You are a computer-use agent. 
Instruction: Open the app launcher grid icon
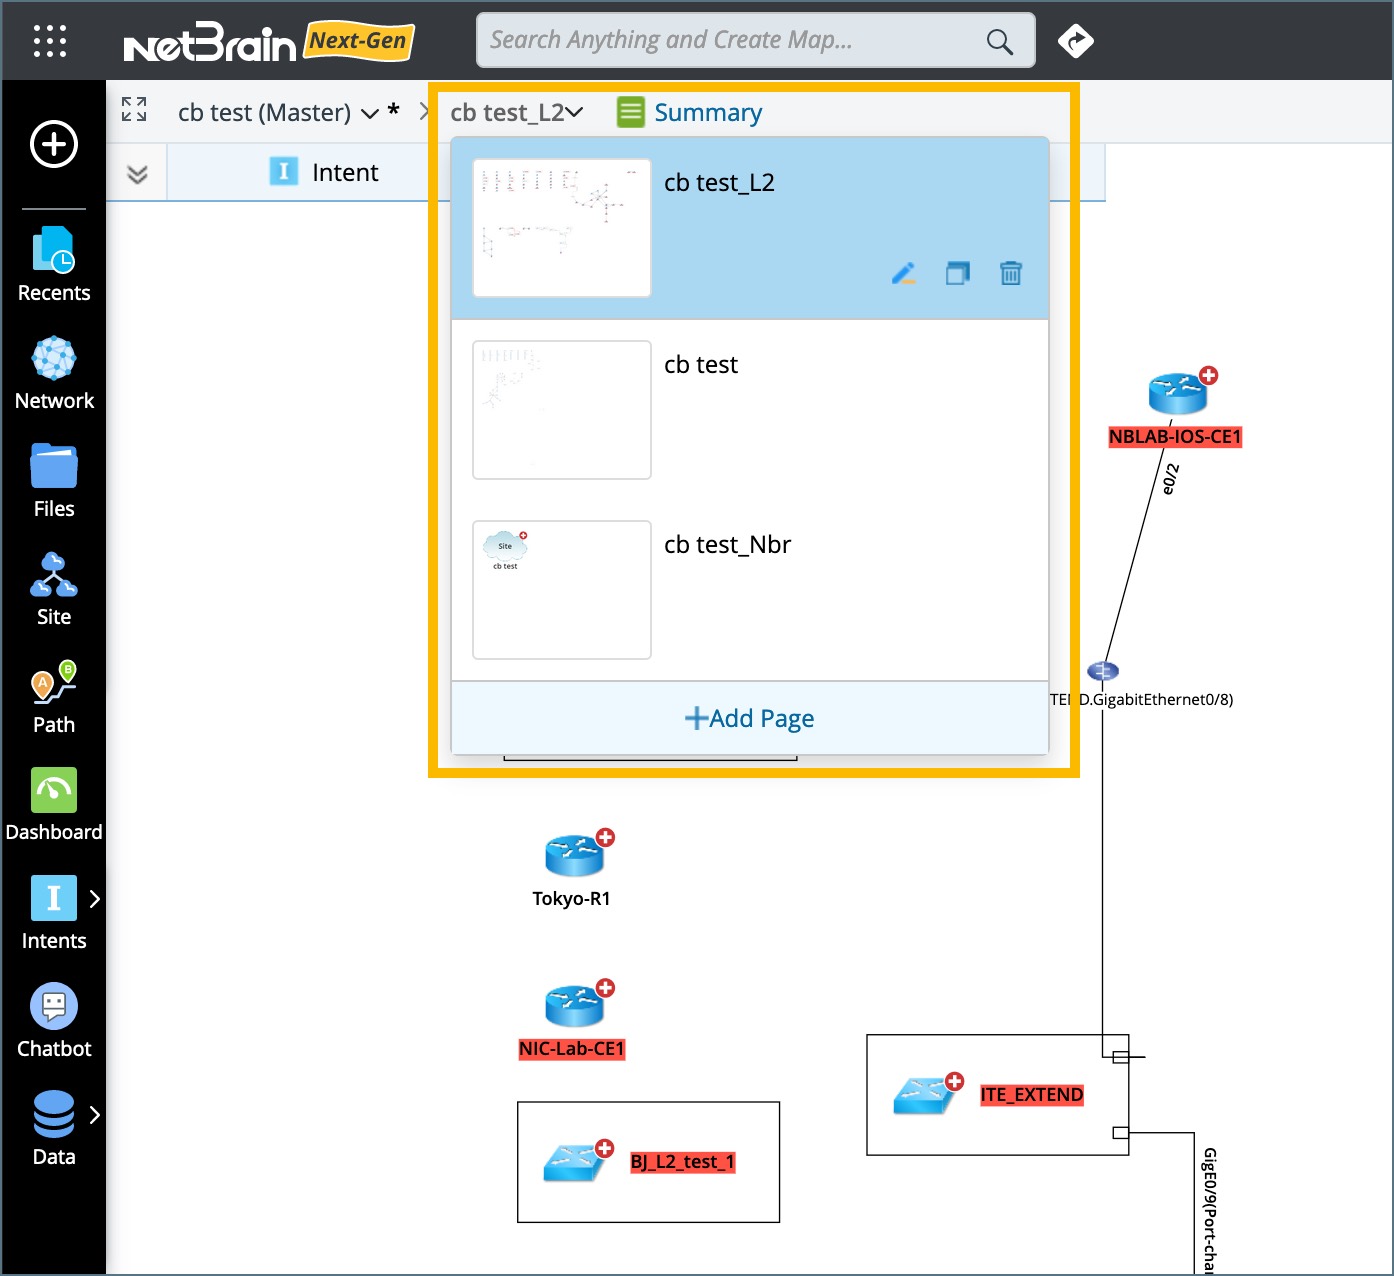(49, 41)
